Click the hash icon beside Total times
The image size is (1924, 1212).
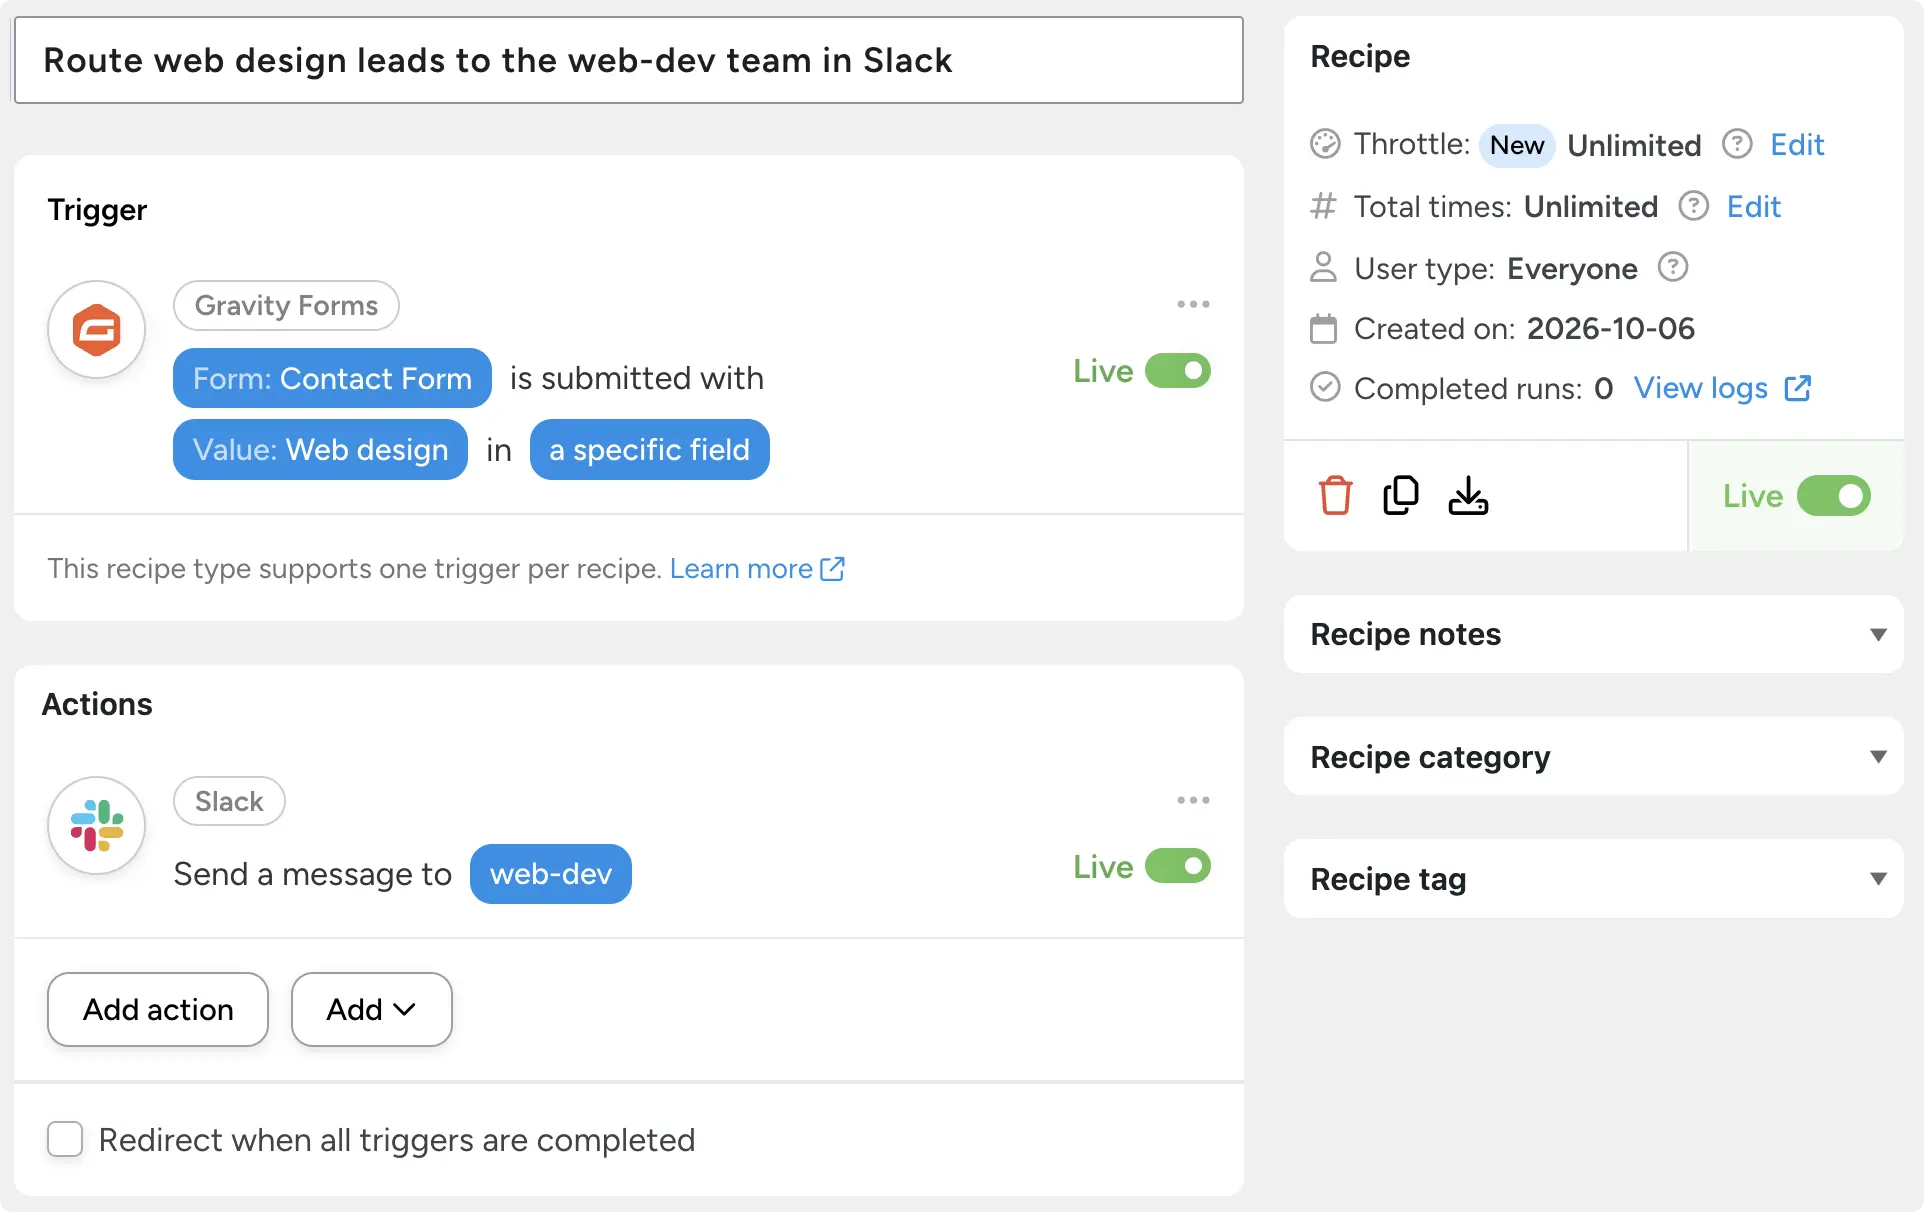click(x=1323, y=206)
